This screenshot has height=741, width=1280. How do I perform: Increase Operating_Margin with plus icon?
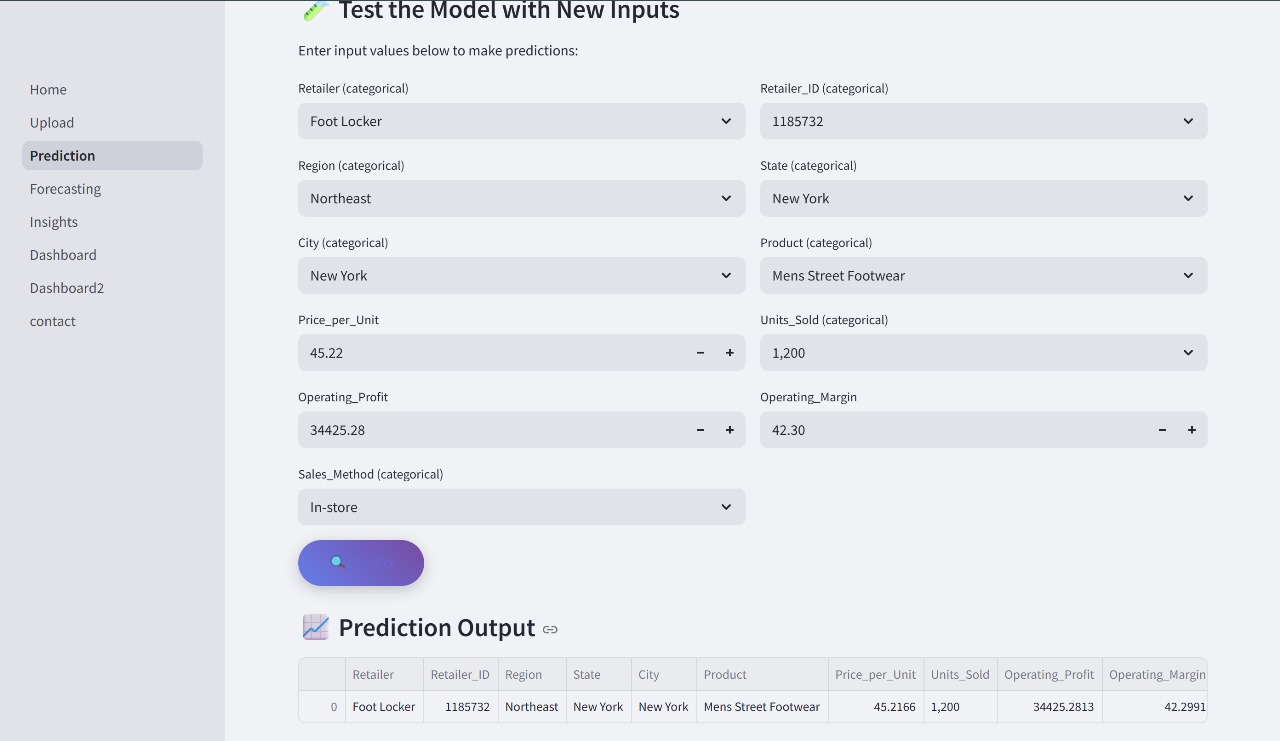click(1192, 430)
